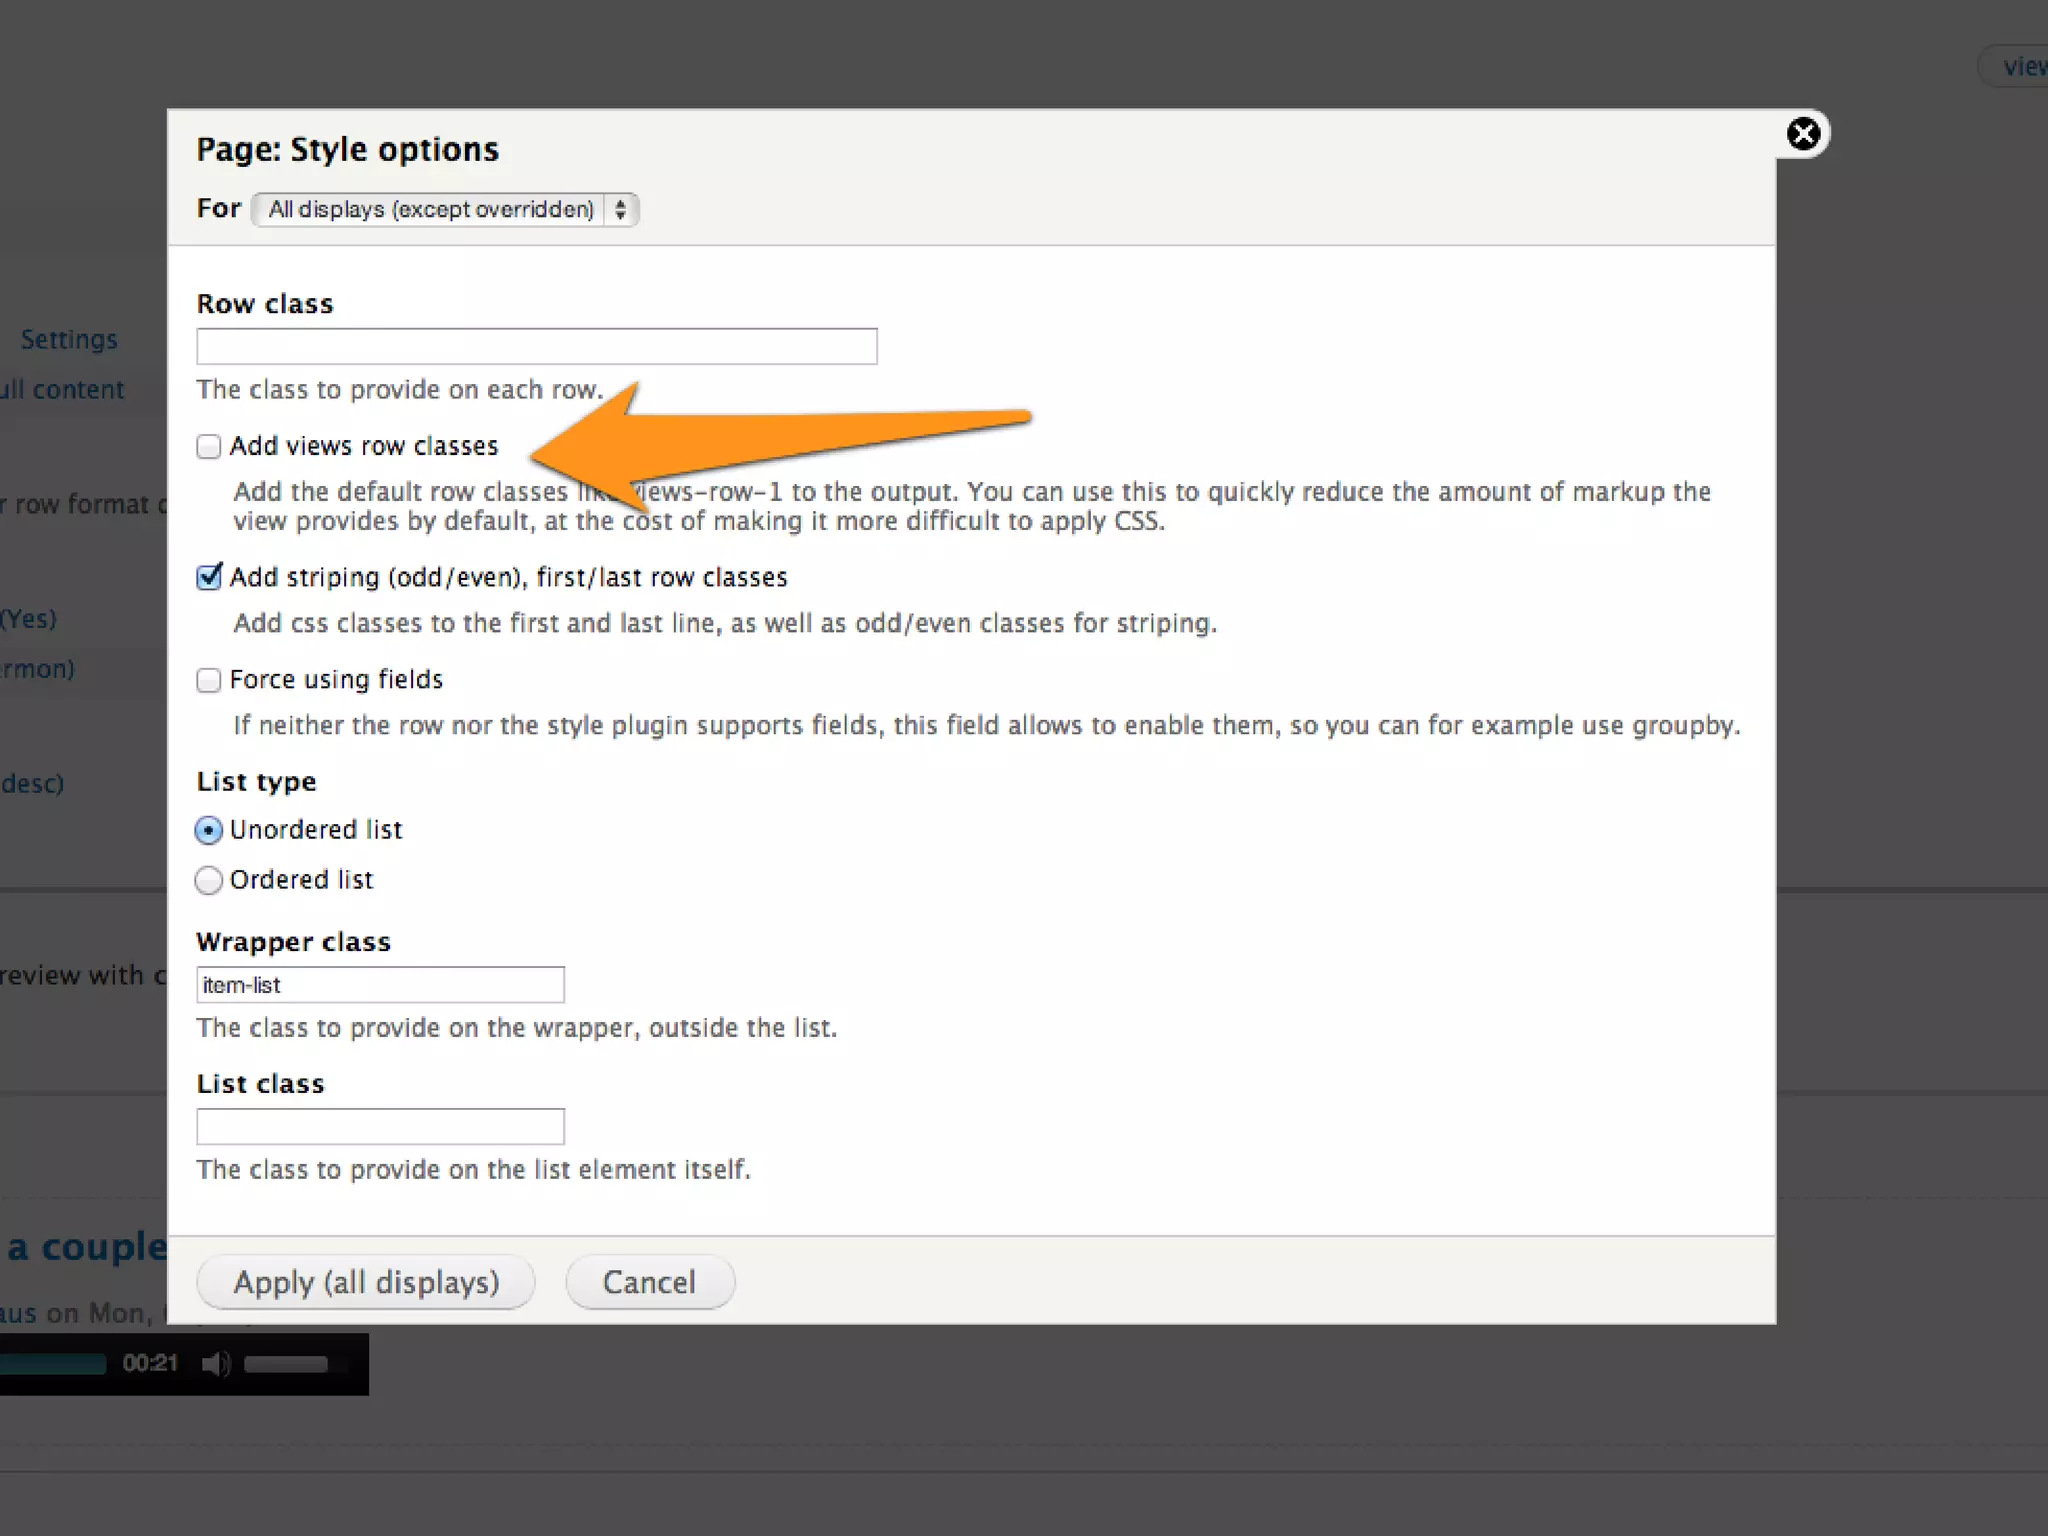Image resolution: width=2048 pixels, height=1536 pixels.
Task: Adjust the audio volume slider
Action: pyautogui.click(x=286, y=1364)
